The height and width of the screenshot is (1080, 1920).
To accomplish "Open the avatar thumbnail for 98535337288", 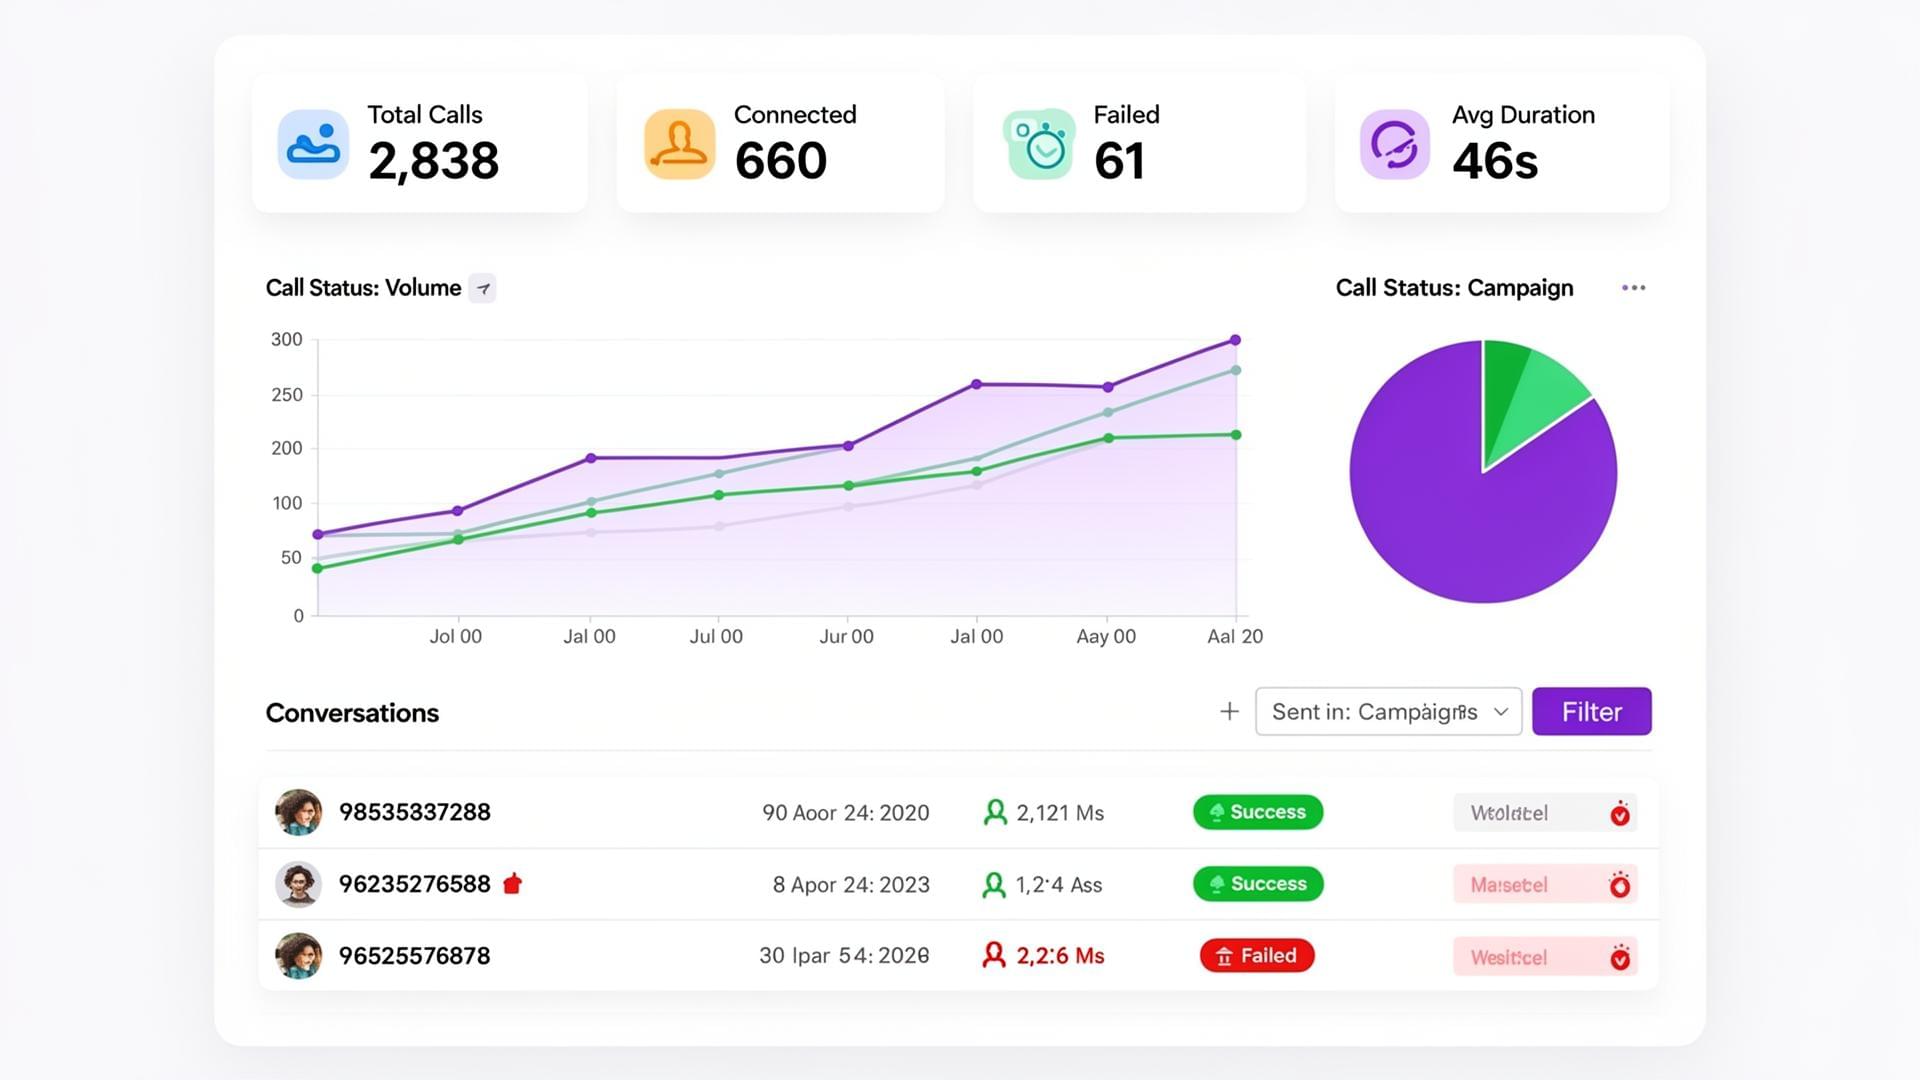I will (x=298, y=812).
